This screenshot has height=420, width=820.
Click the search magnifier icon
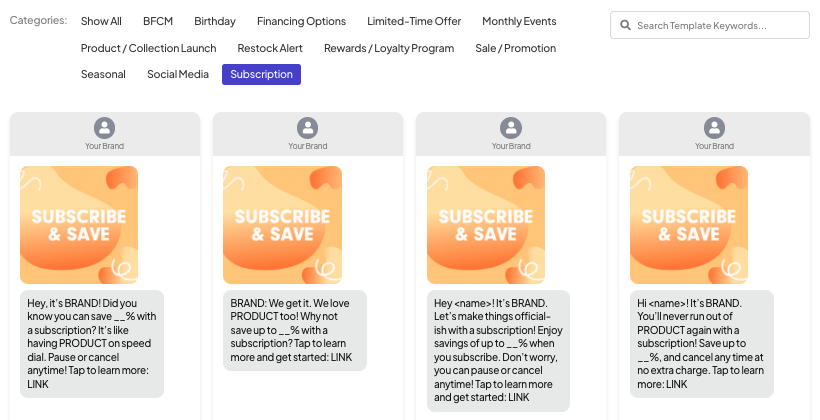625,25
